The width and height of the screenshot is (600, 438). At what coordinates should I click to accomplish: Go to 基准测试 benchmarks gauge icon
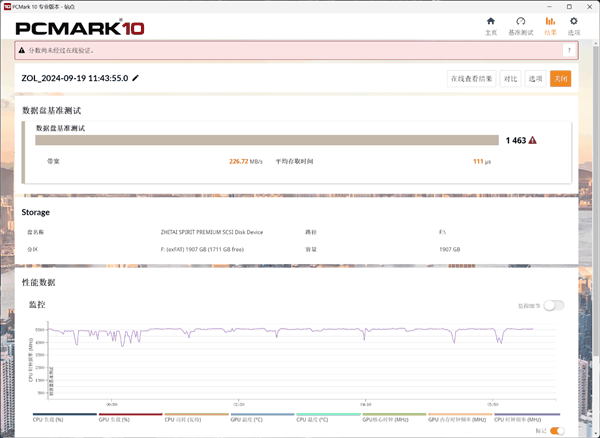(520, 24)
